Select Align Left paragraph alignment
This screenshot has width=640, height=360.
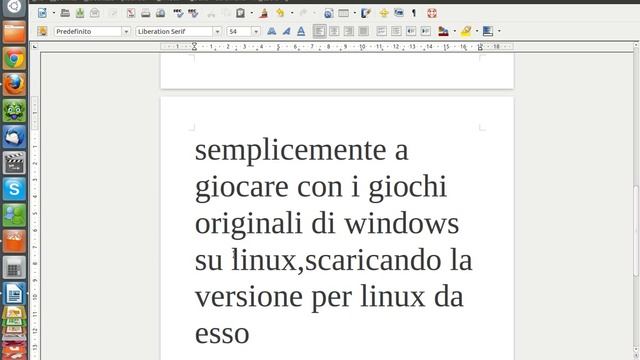(319, 31)
